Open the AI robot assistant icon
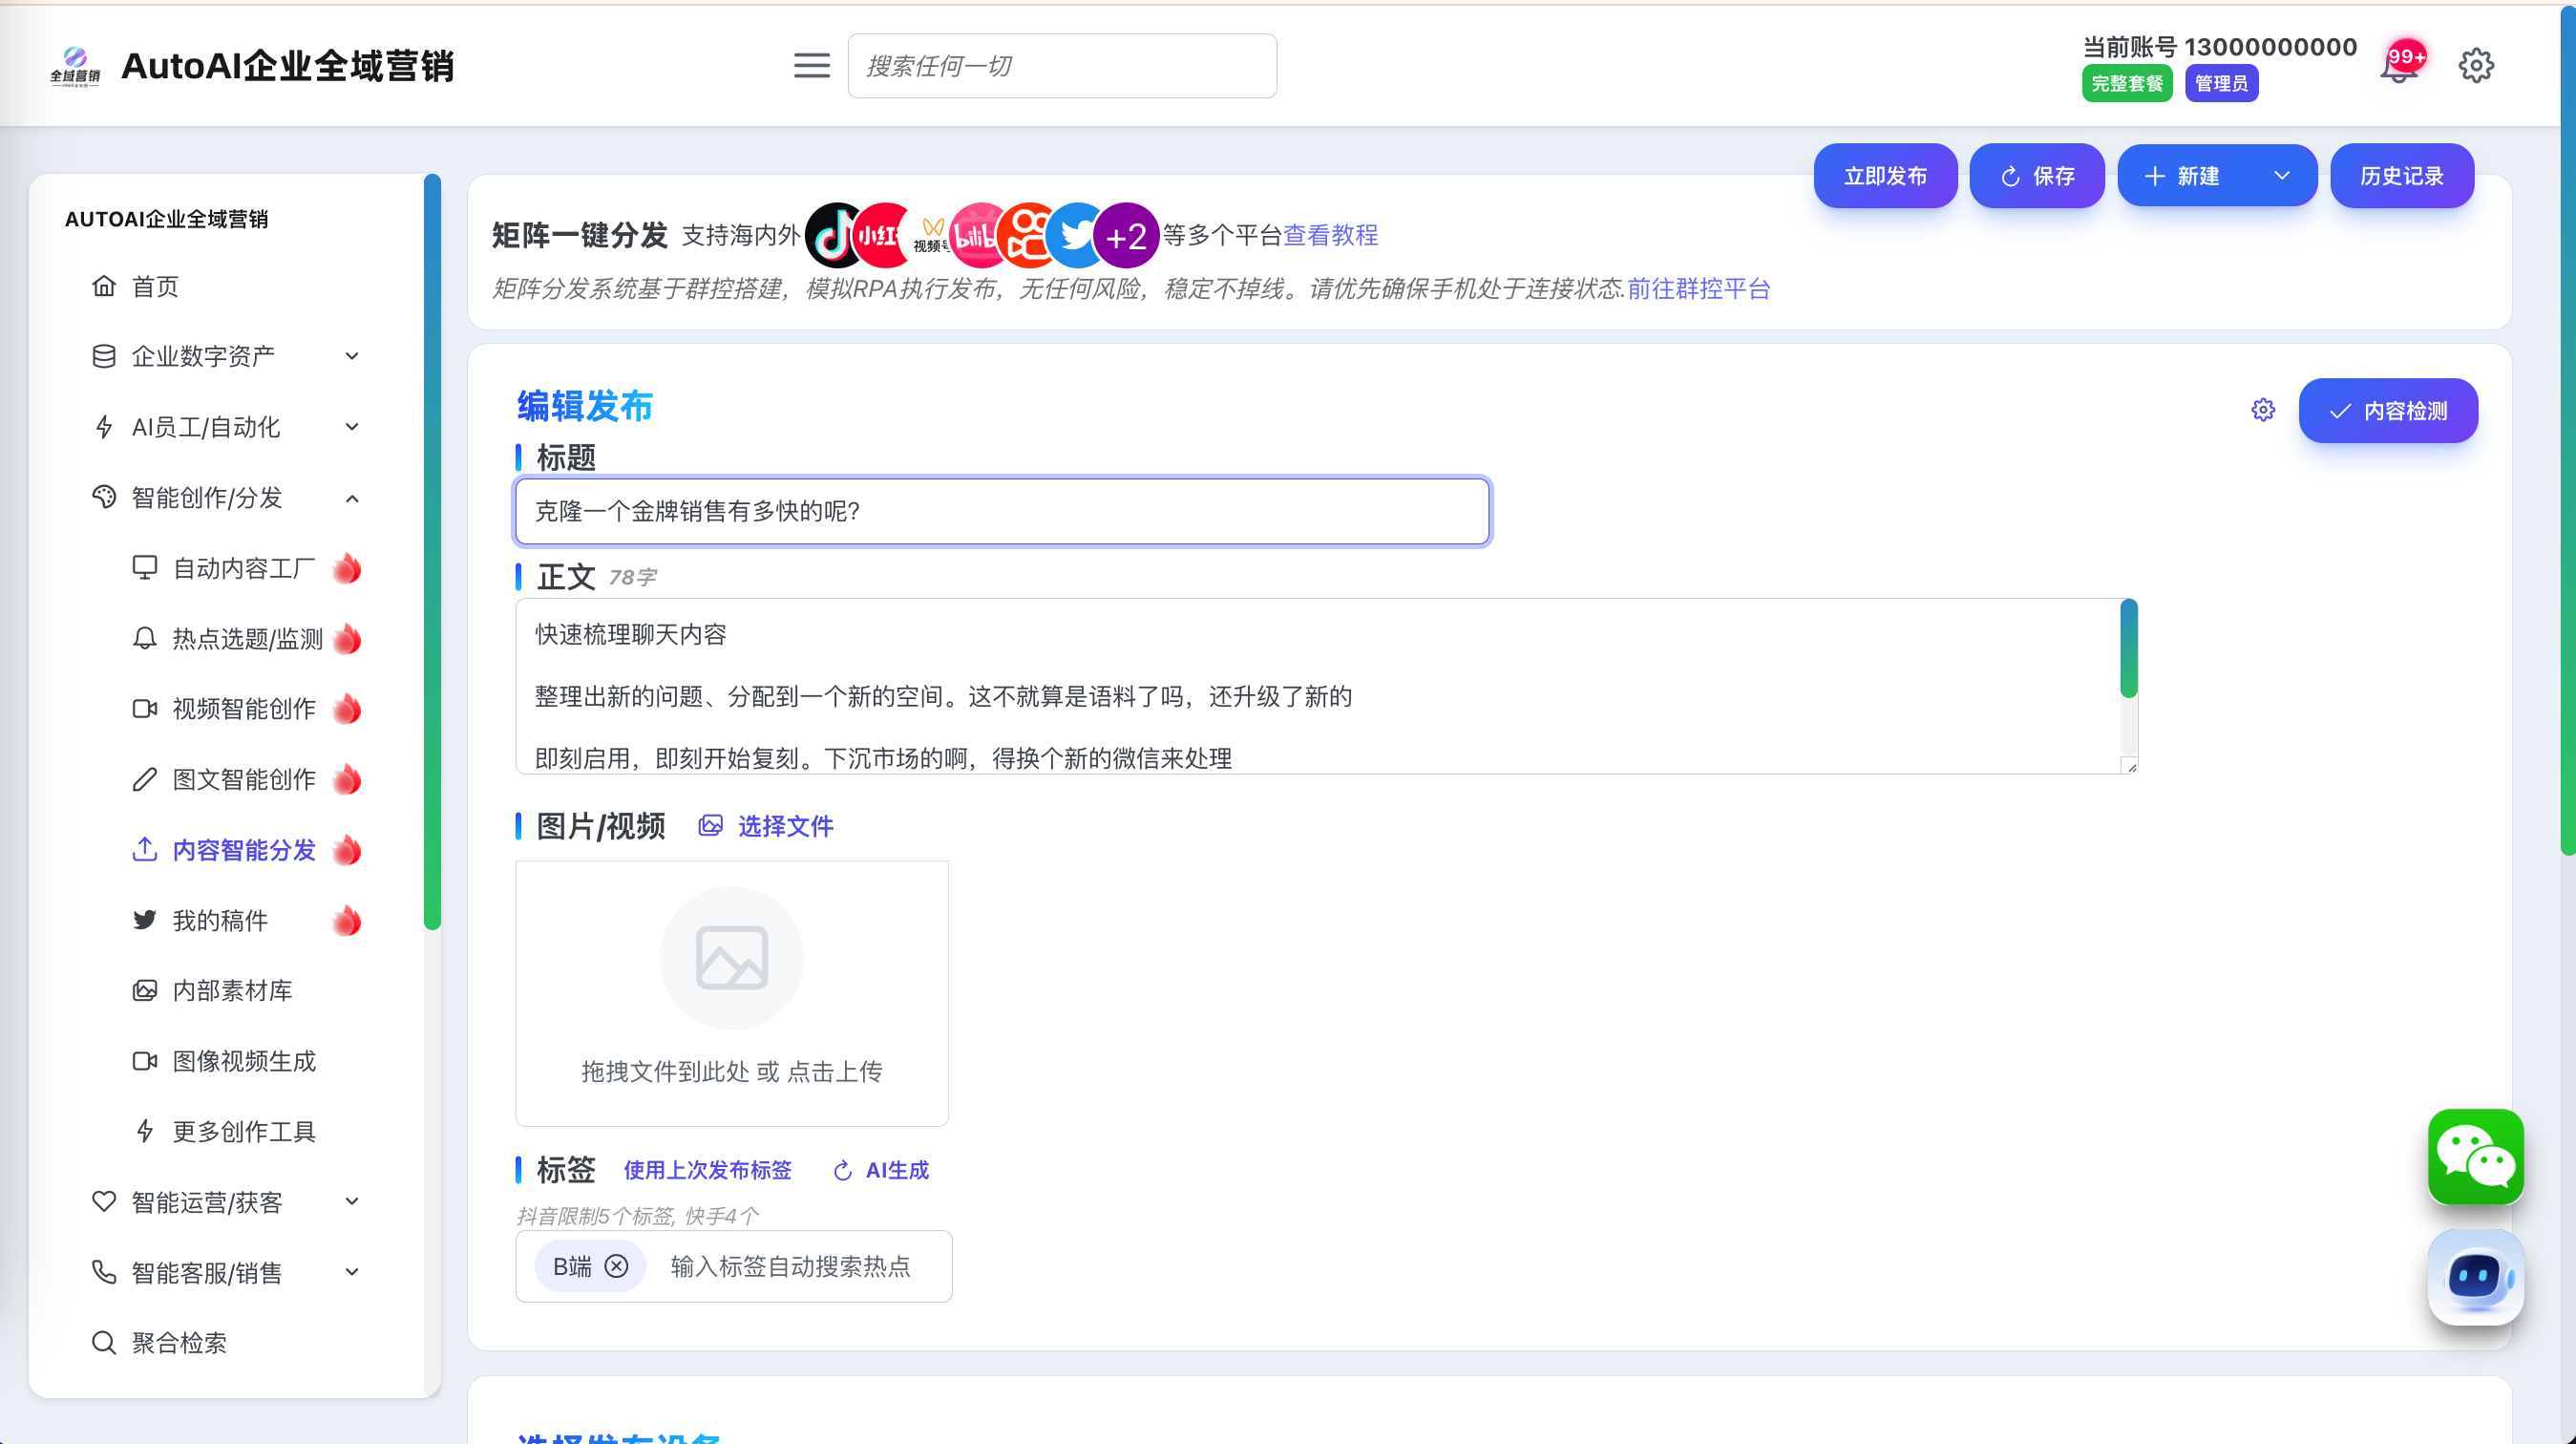 click(2475, 1277)
